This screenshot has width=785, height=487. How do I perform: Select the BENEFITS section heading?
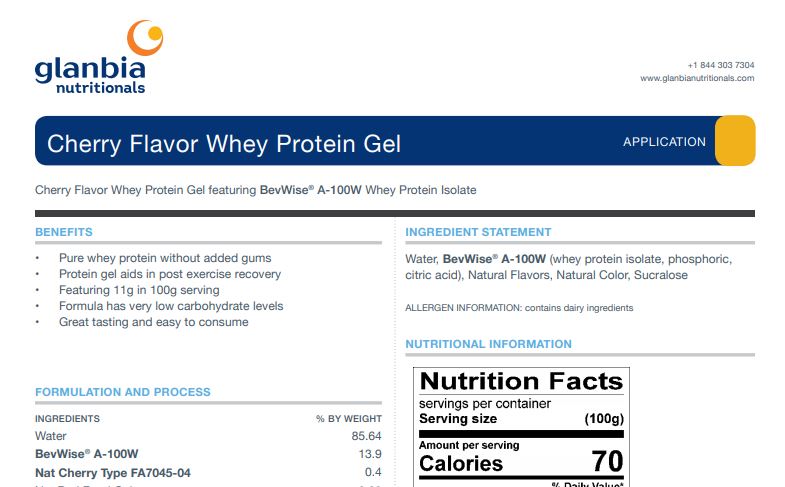pos(64,232)
